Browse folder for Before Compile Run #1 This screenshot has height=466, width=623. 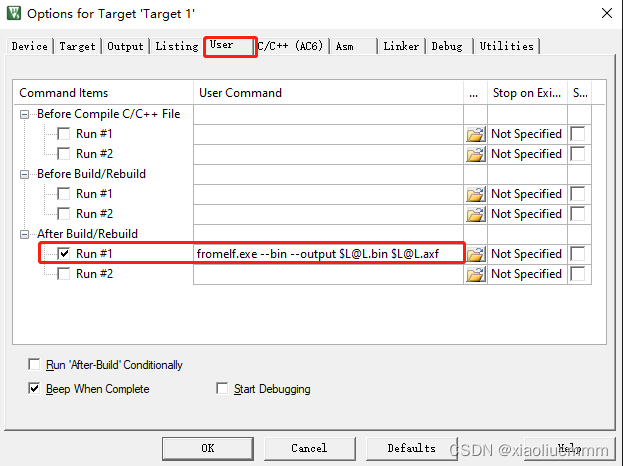pyautogui.click(x=475, y=134)
